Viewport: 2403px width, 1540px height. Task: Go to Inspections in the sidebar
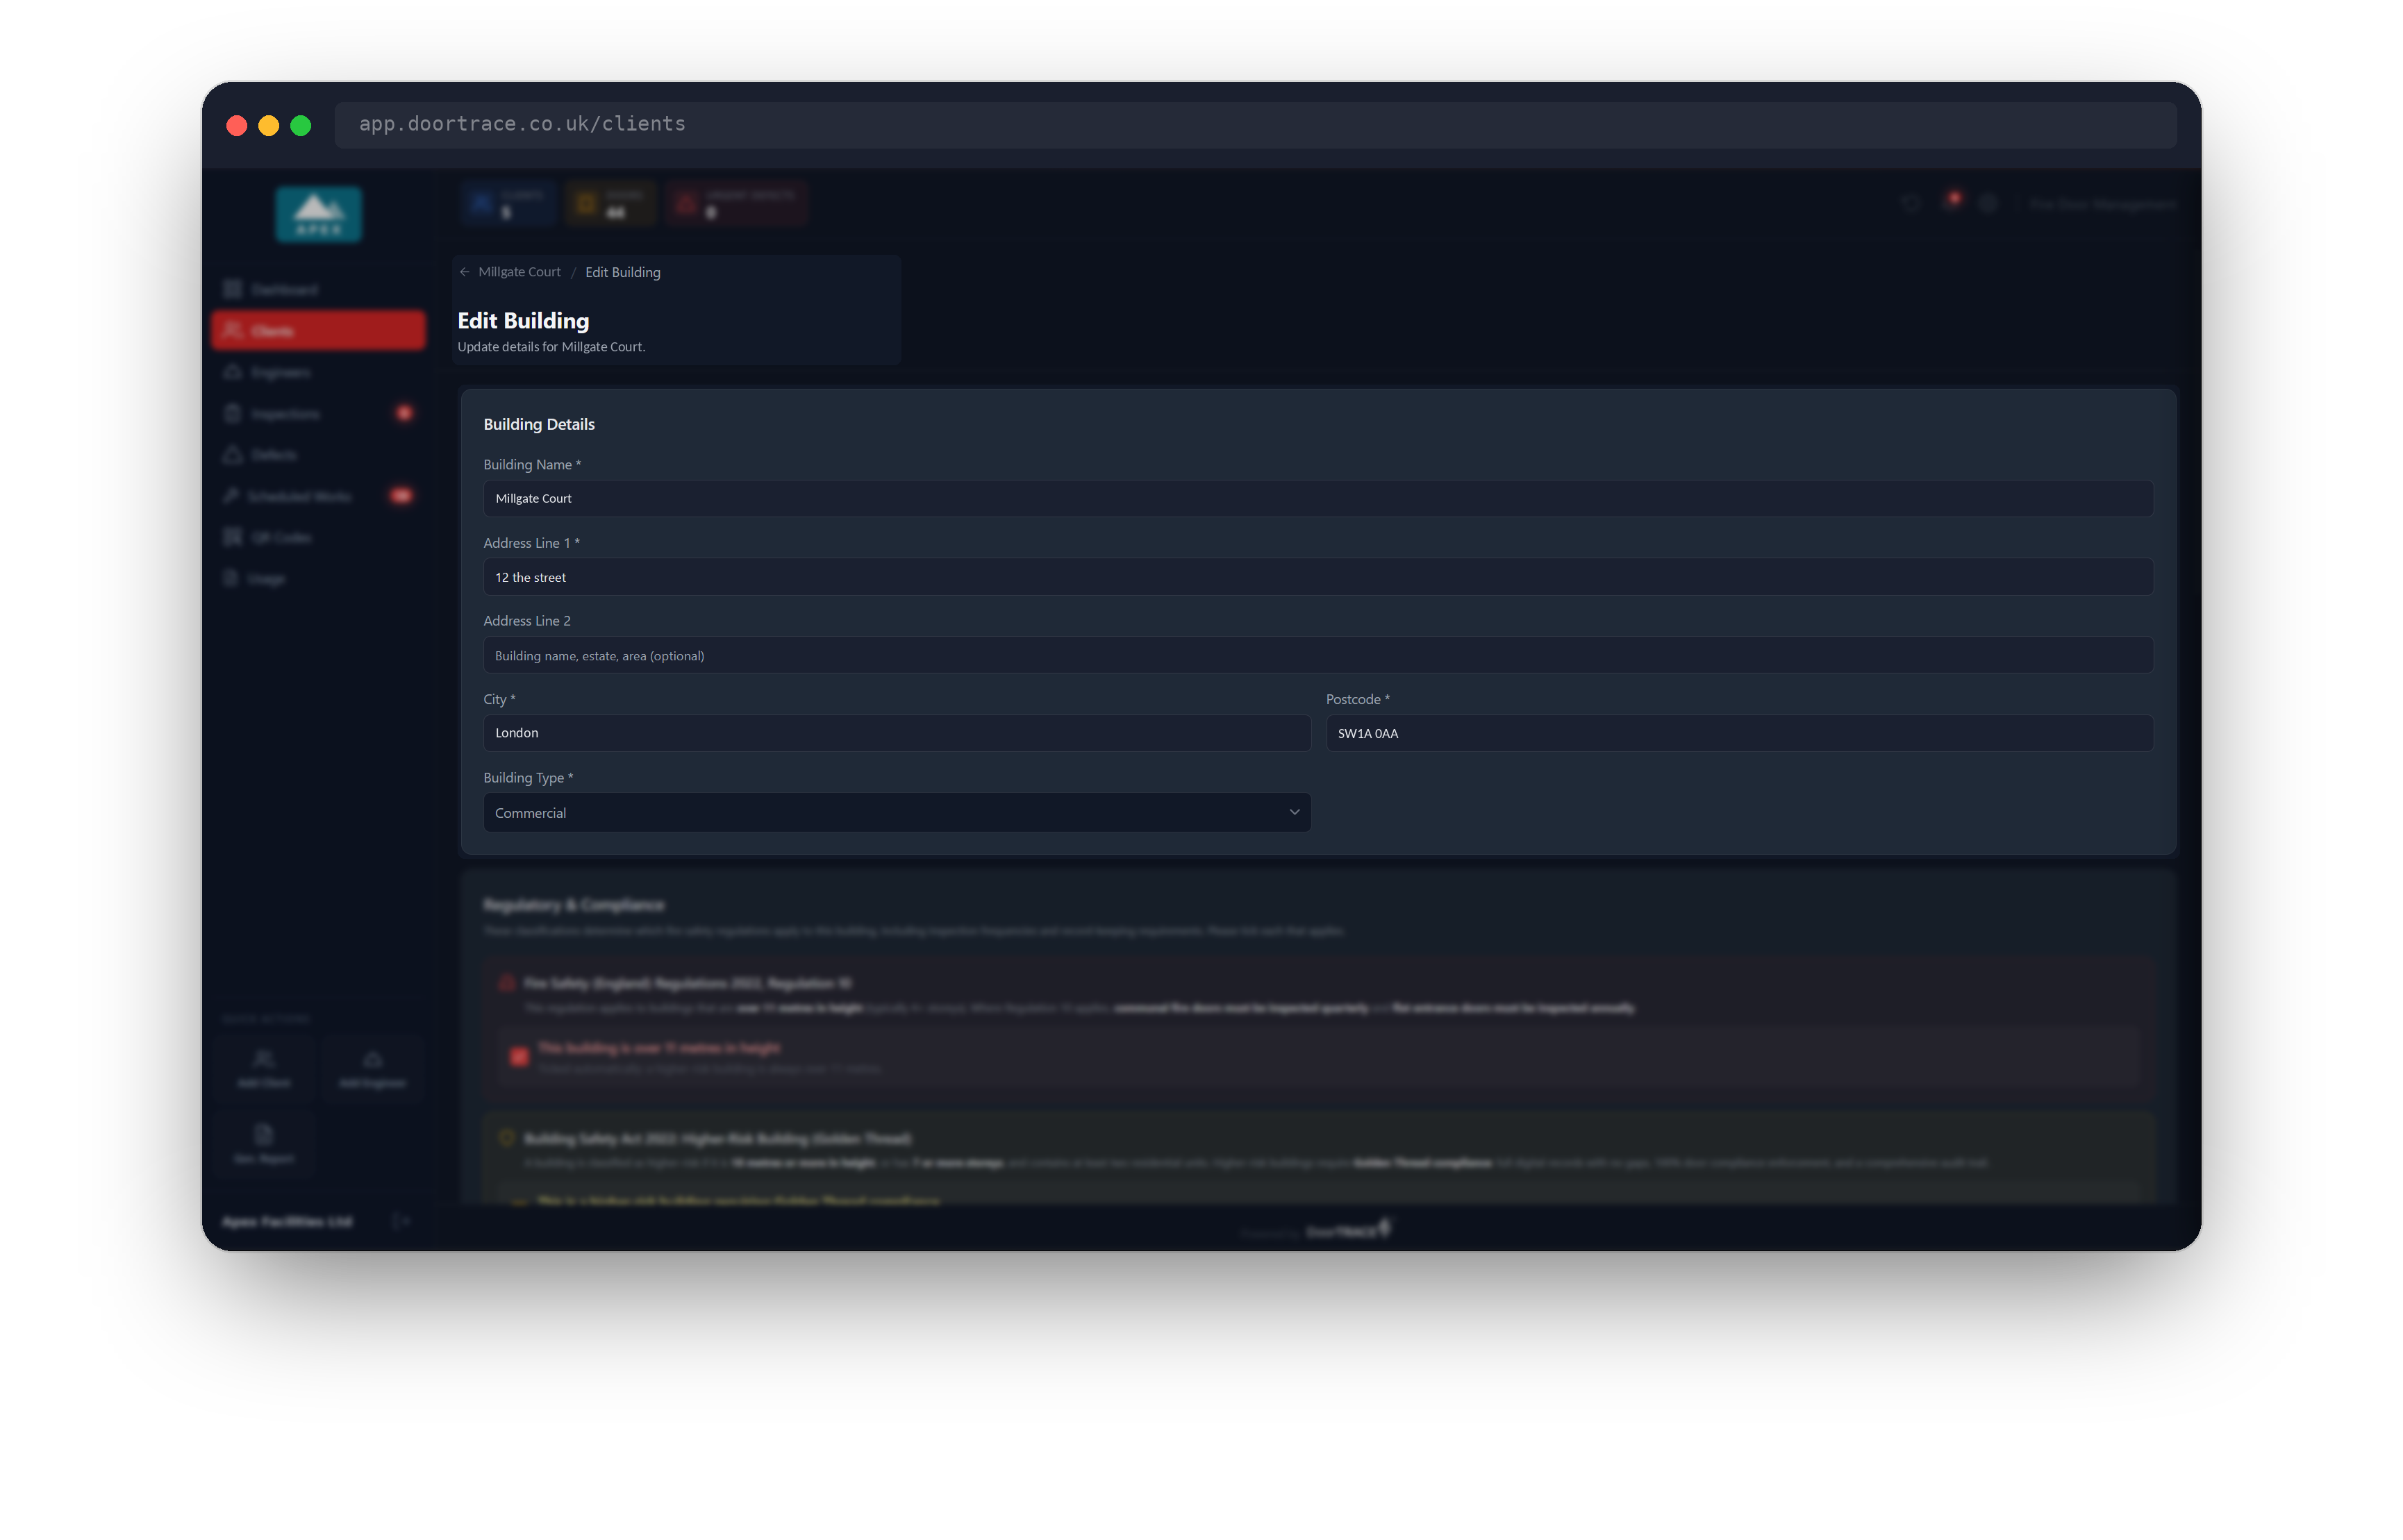(x=318, y=413)
